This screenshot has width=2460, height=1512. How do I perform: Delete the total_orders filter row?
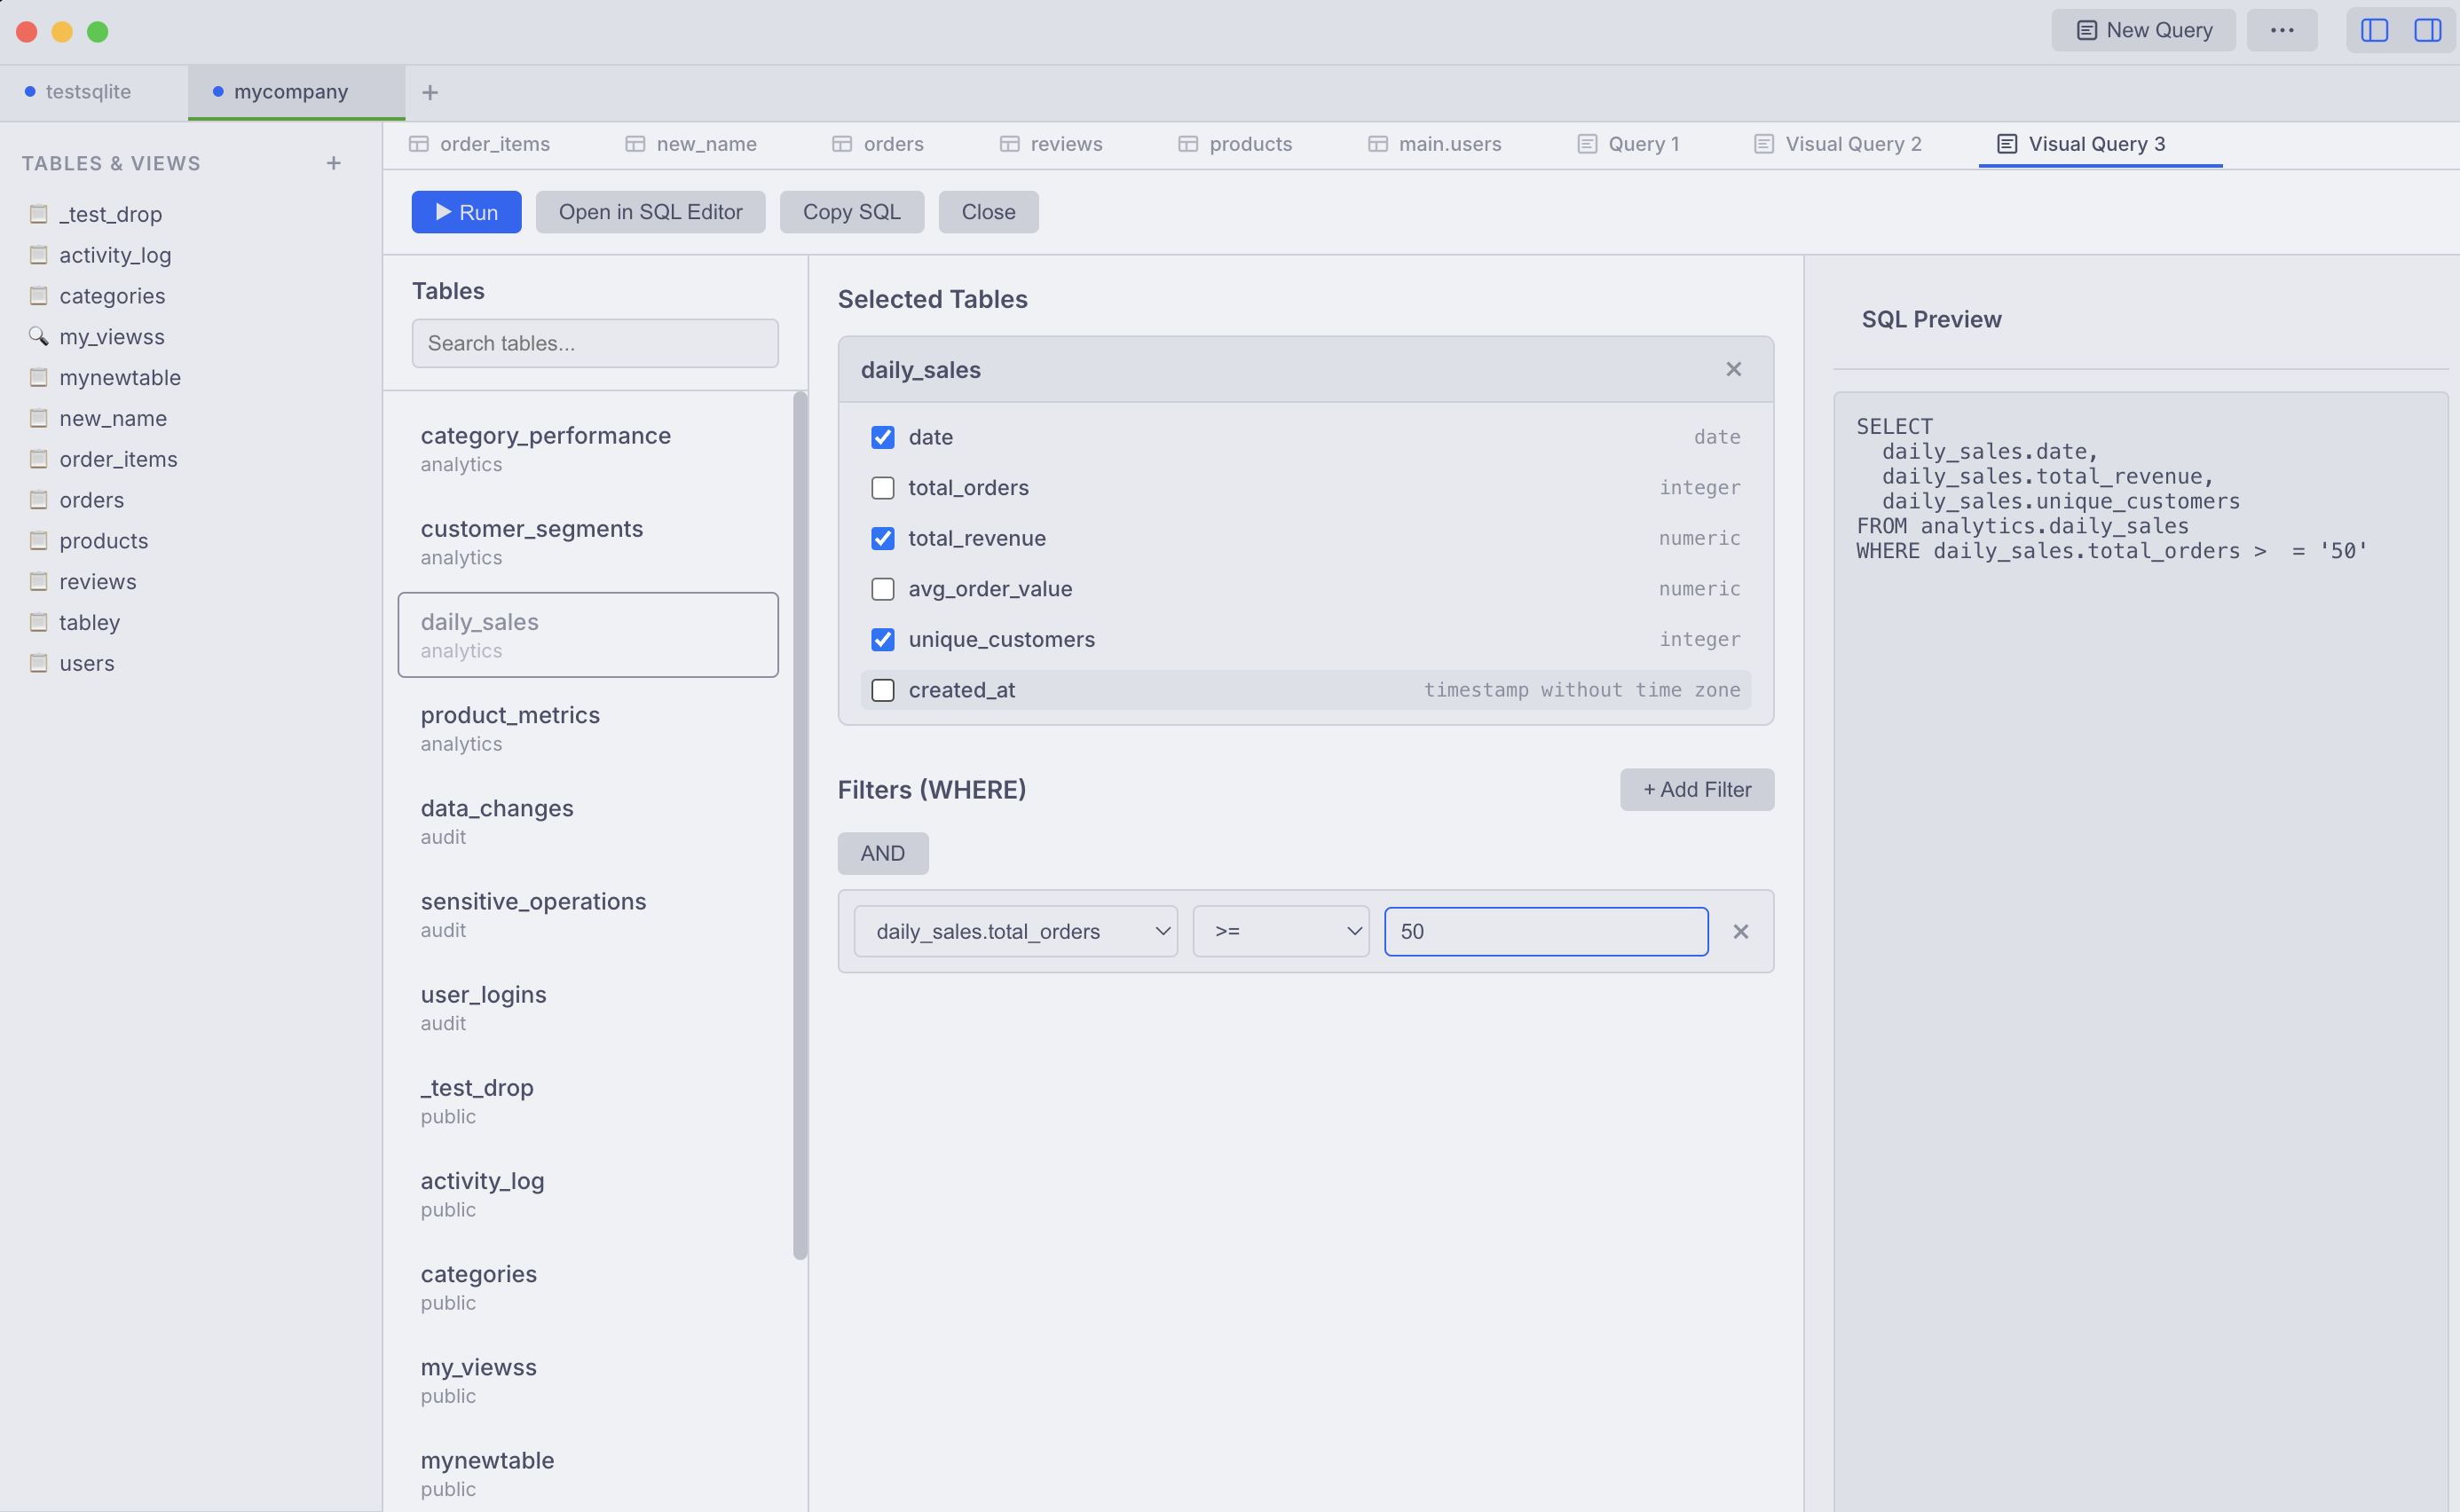1740,931
